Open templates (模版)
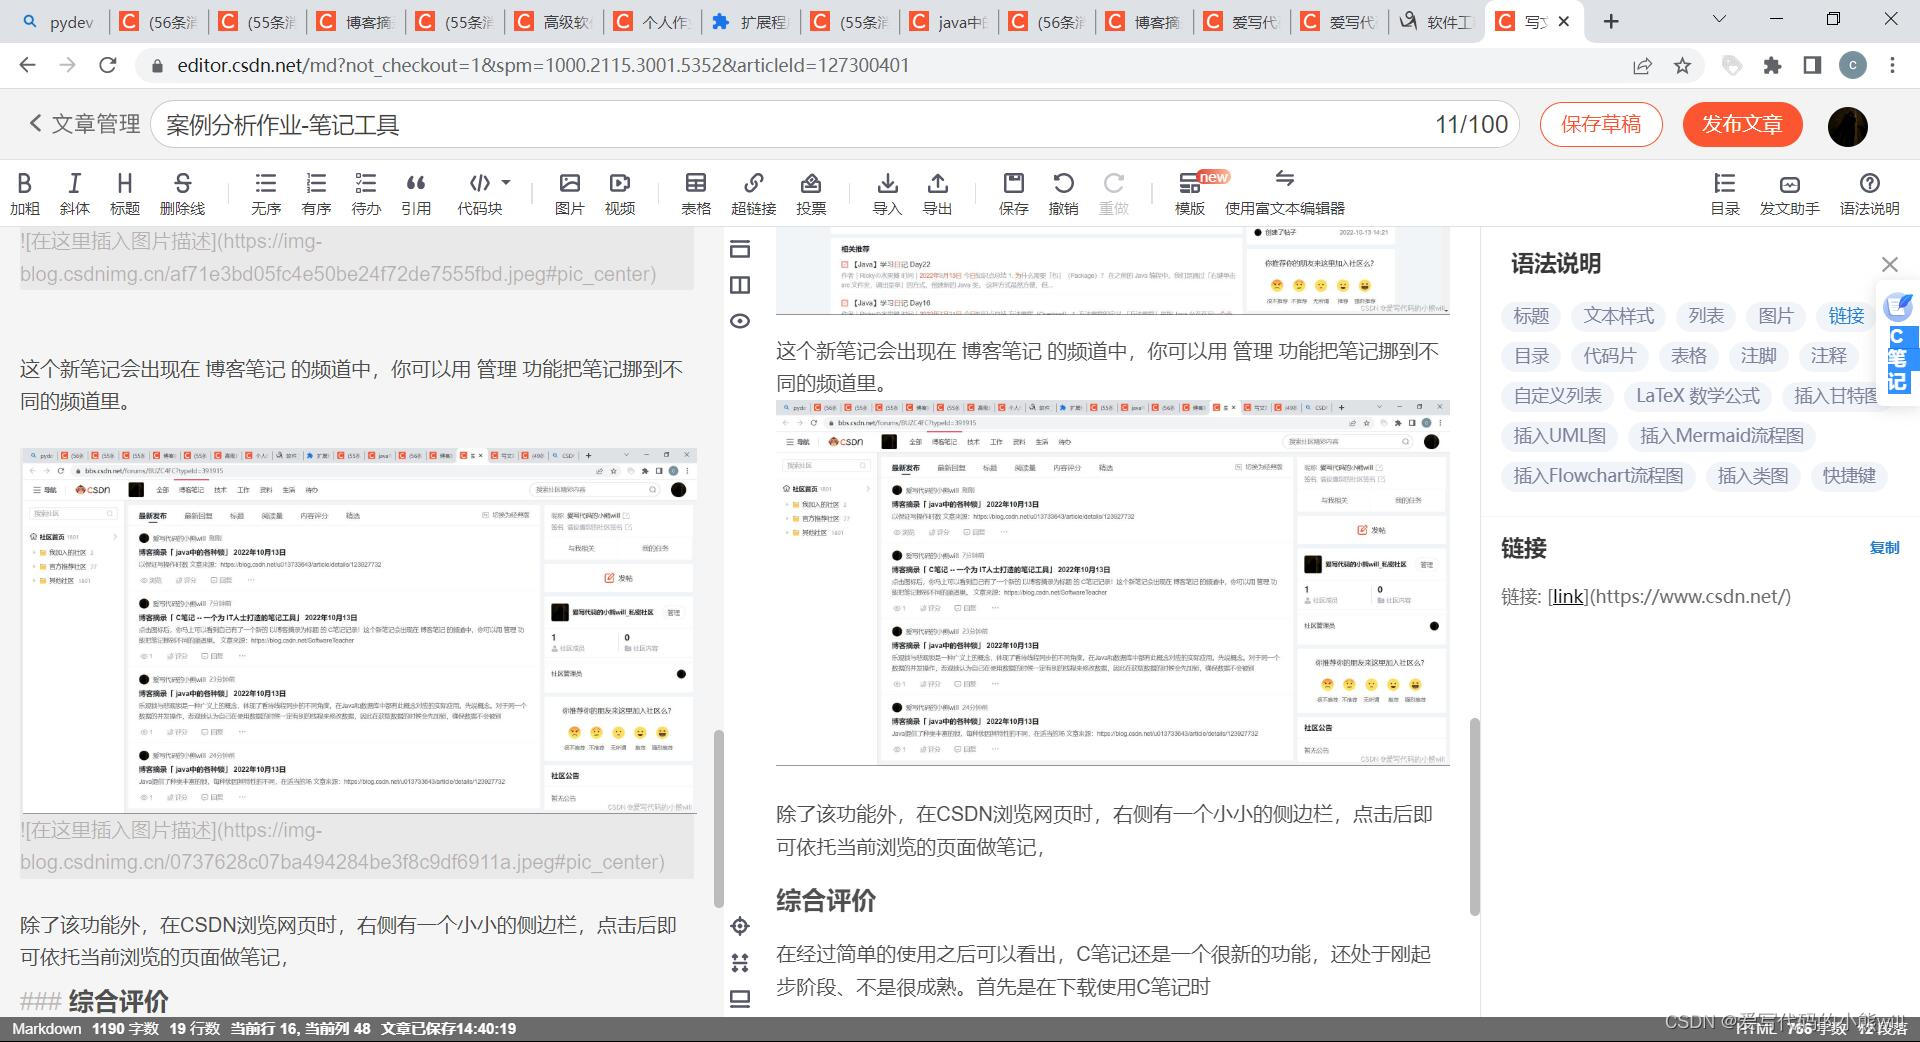The height and width of the screenshot is (1042, 1920). point(1190,193)
